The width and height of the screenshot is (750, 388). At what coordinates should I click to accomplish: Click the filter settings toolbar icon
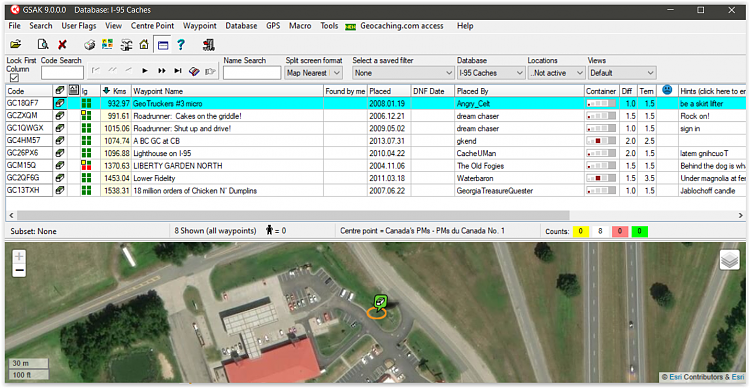coord(126,45)
